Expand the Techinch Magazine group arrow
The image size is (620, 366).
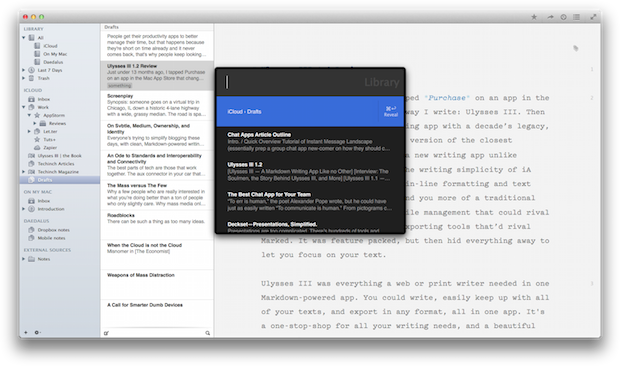pyautogui.click(x=24, y=172)
